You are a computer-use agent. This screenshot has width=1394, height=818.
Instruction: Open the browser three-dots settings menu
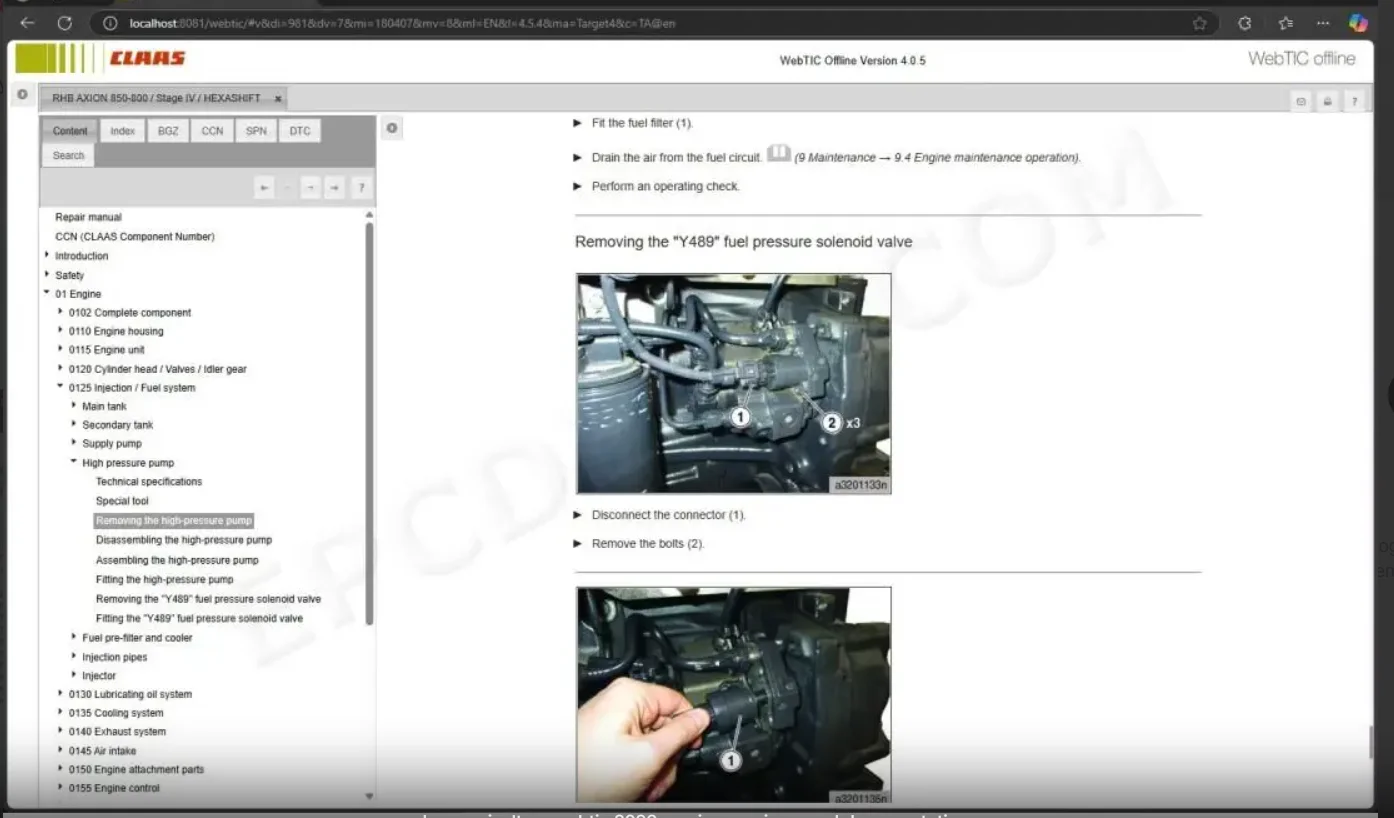tap(1323, 23)
